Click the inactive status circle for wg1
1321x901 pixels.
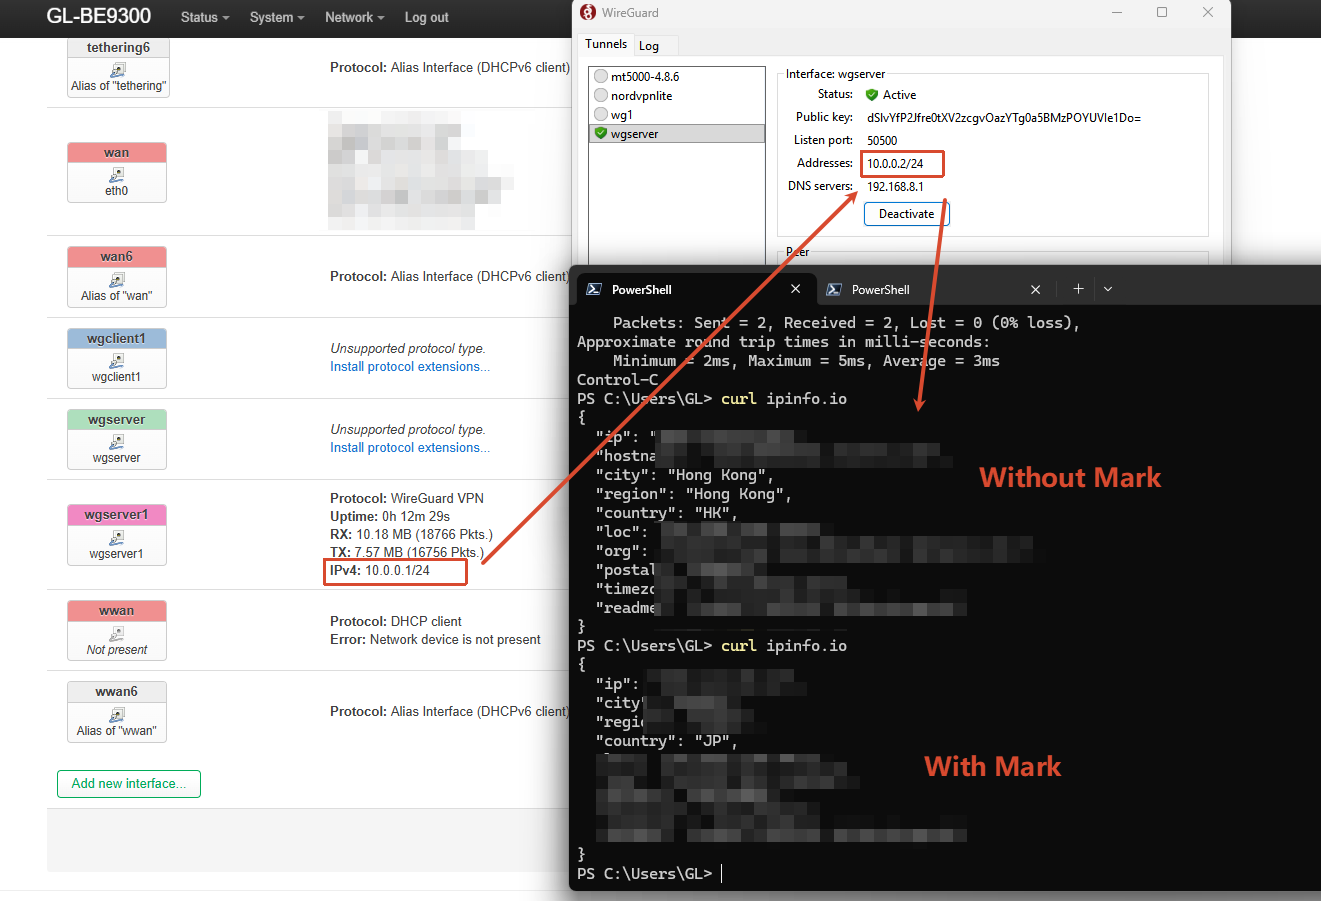pos(601,114)
